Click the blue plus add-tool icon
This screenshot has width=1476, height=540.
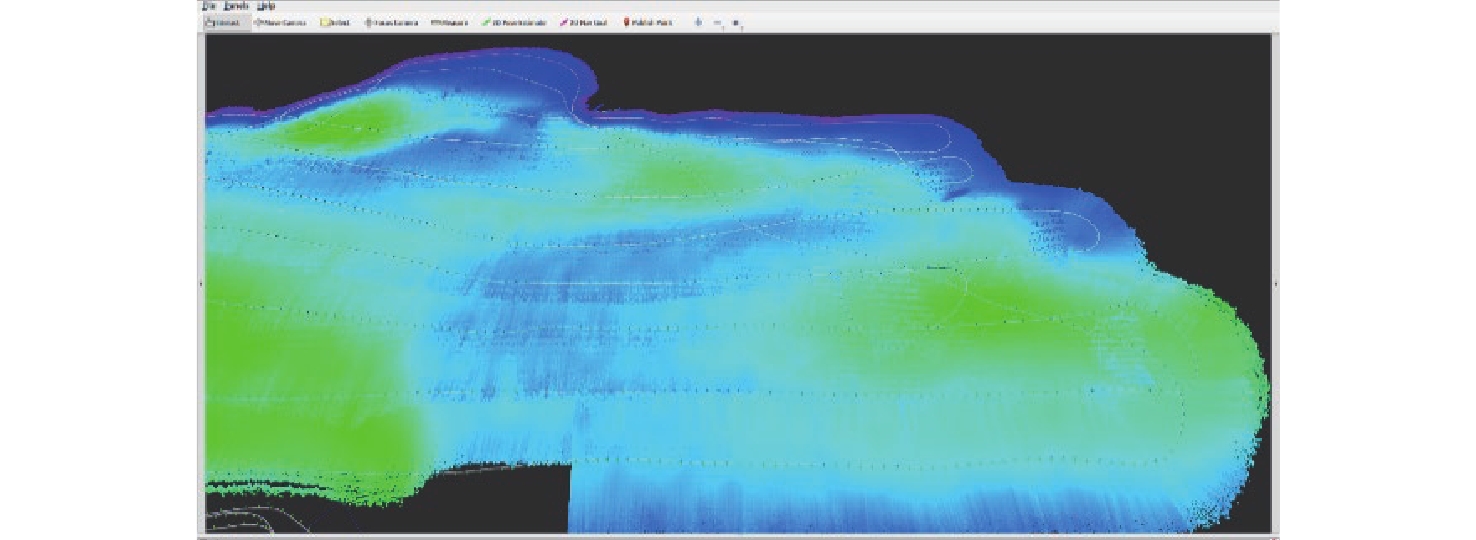pyautogui.click(x=698, y=22)
